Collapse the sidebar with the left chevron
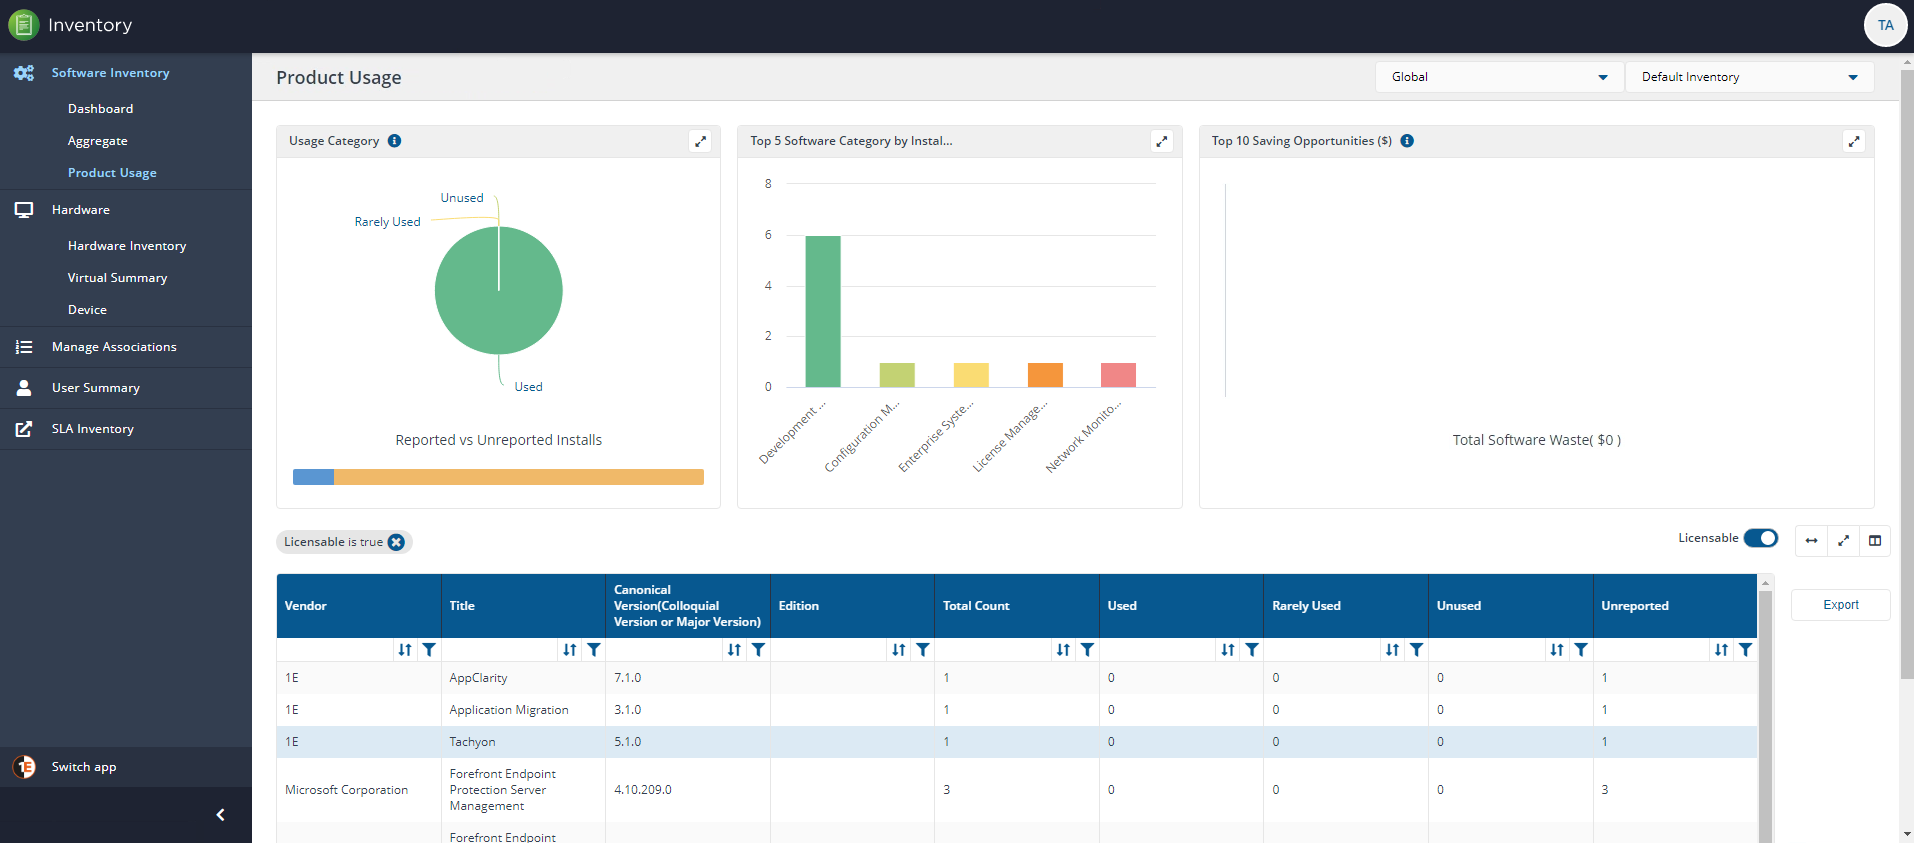This screenshot has height=843, width=1914. (221, 815)
